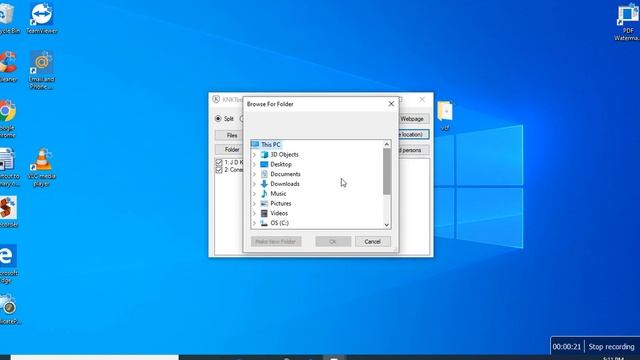The width and height of the screenshot is (640, 360).
Task: Click the OS (C:) drive icon
Action: (x=264, y=223)
